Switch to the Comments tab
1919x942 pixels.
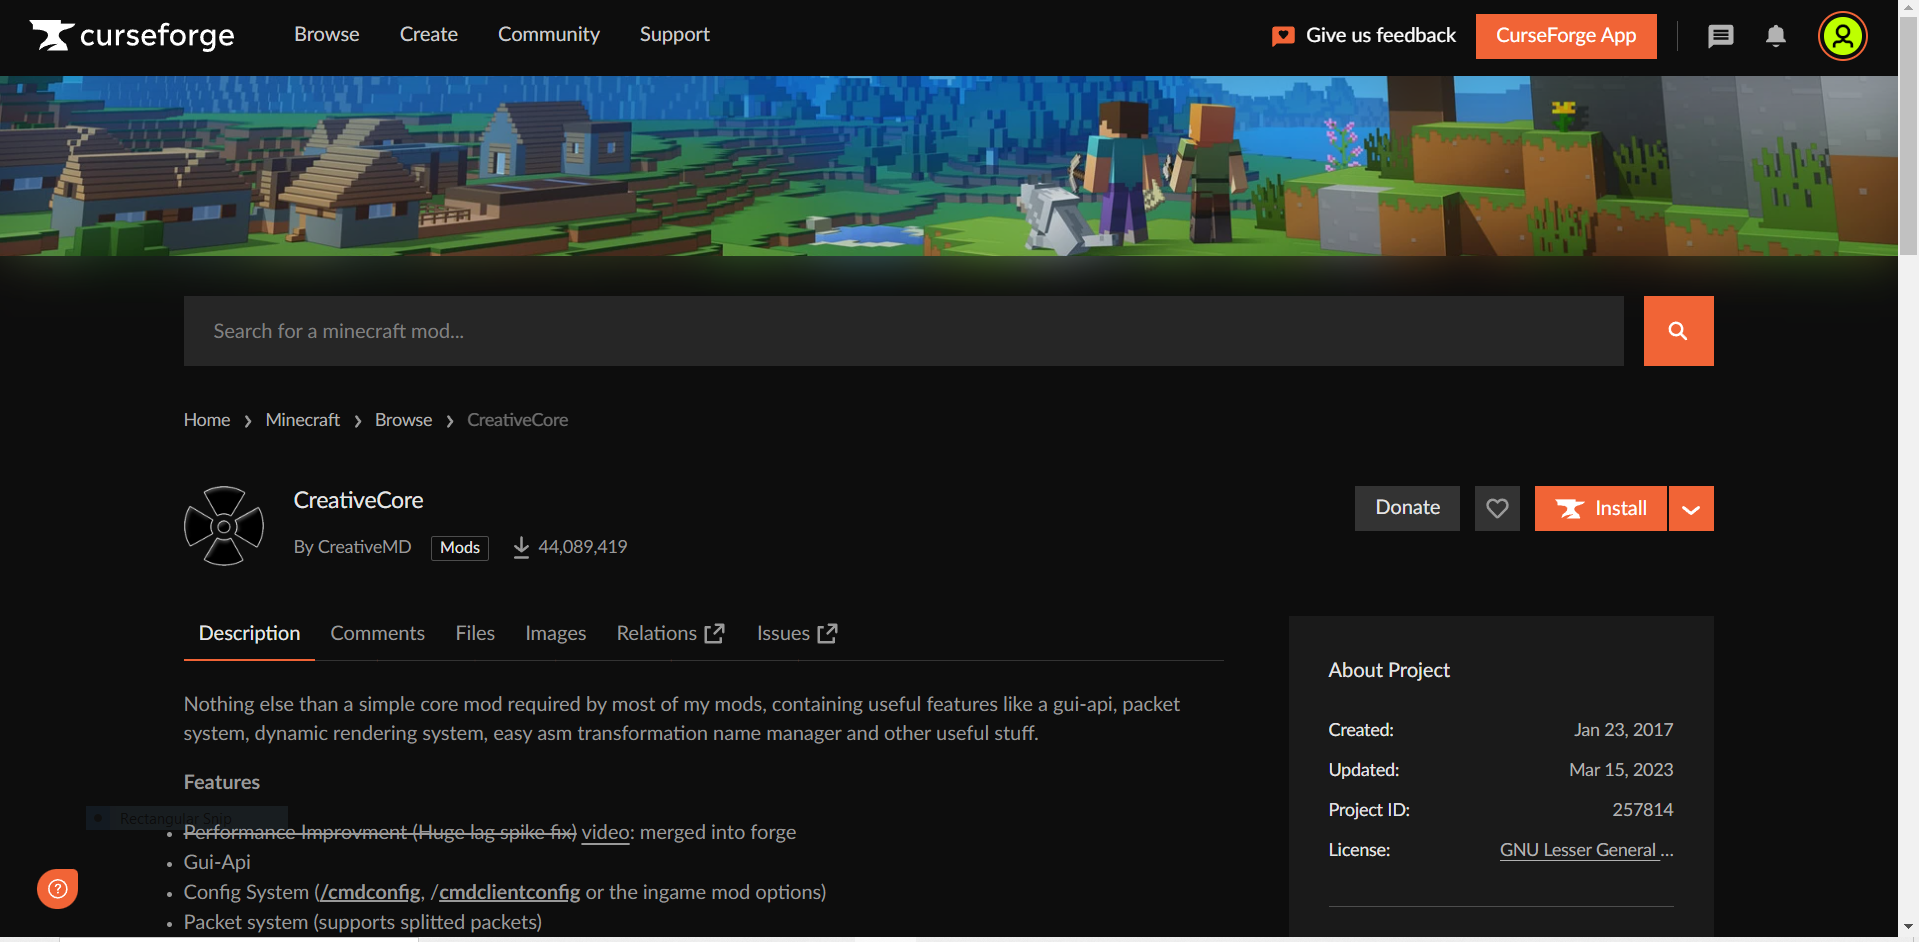click(x=377, y=633)
